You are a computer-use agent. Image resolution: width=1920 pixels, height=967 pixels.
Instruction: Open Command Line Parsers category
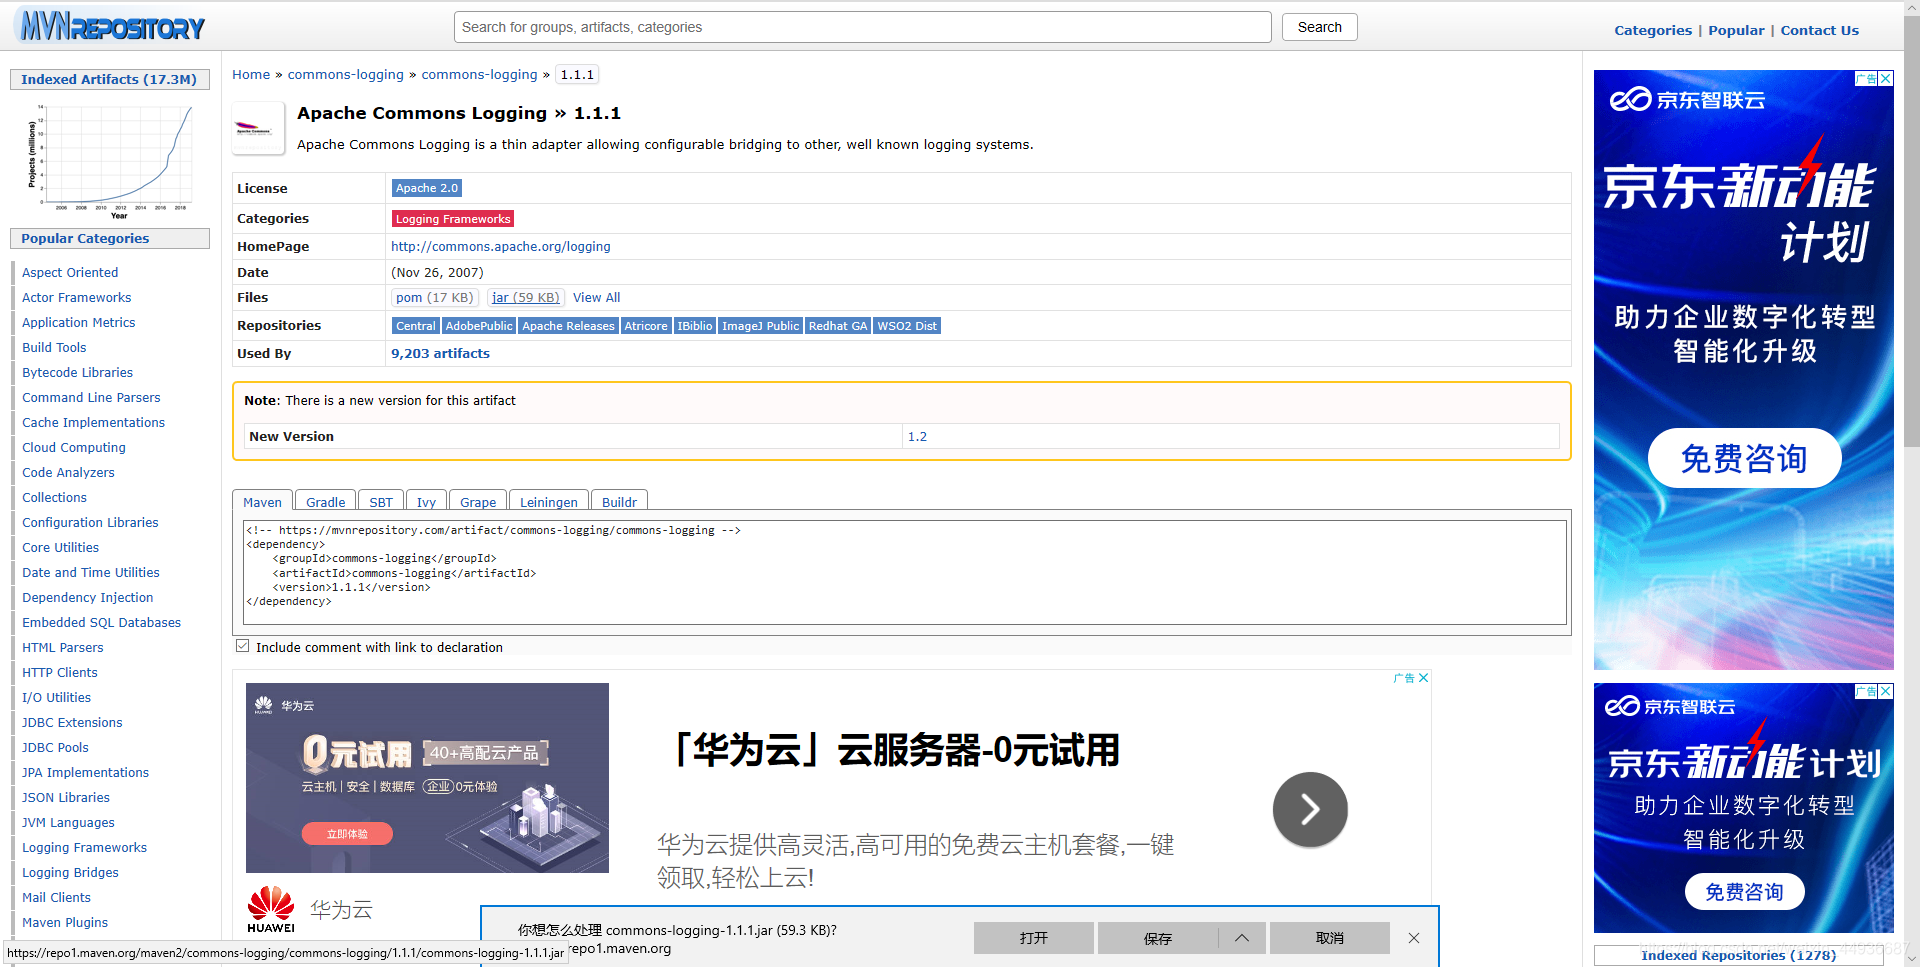(91, 397)
